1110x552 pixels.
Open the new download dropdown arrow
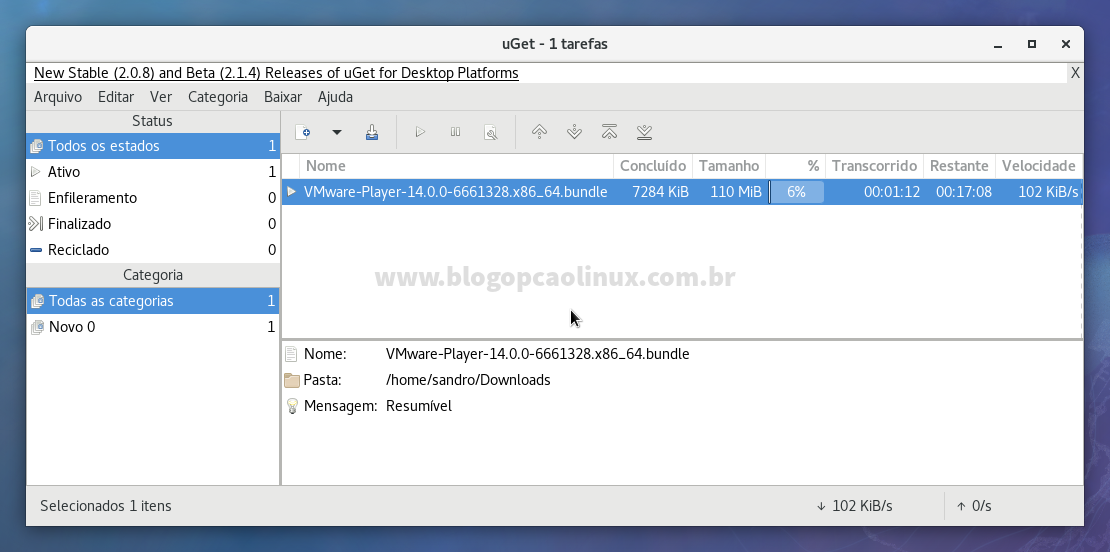(x=337, y=132)
